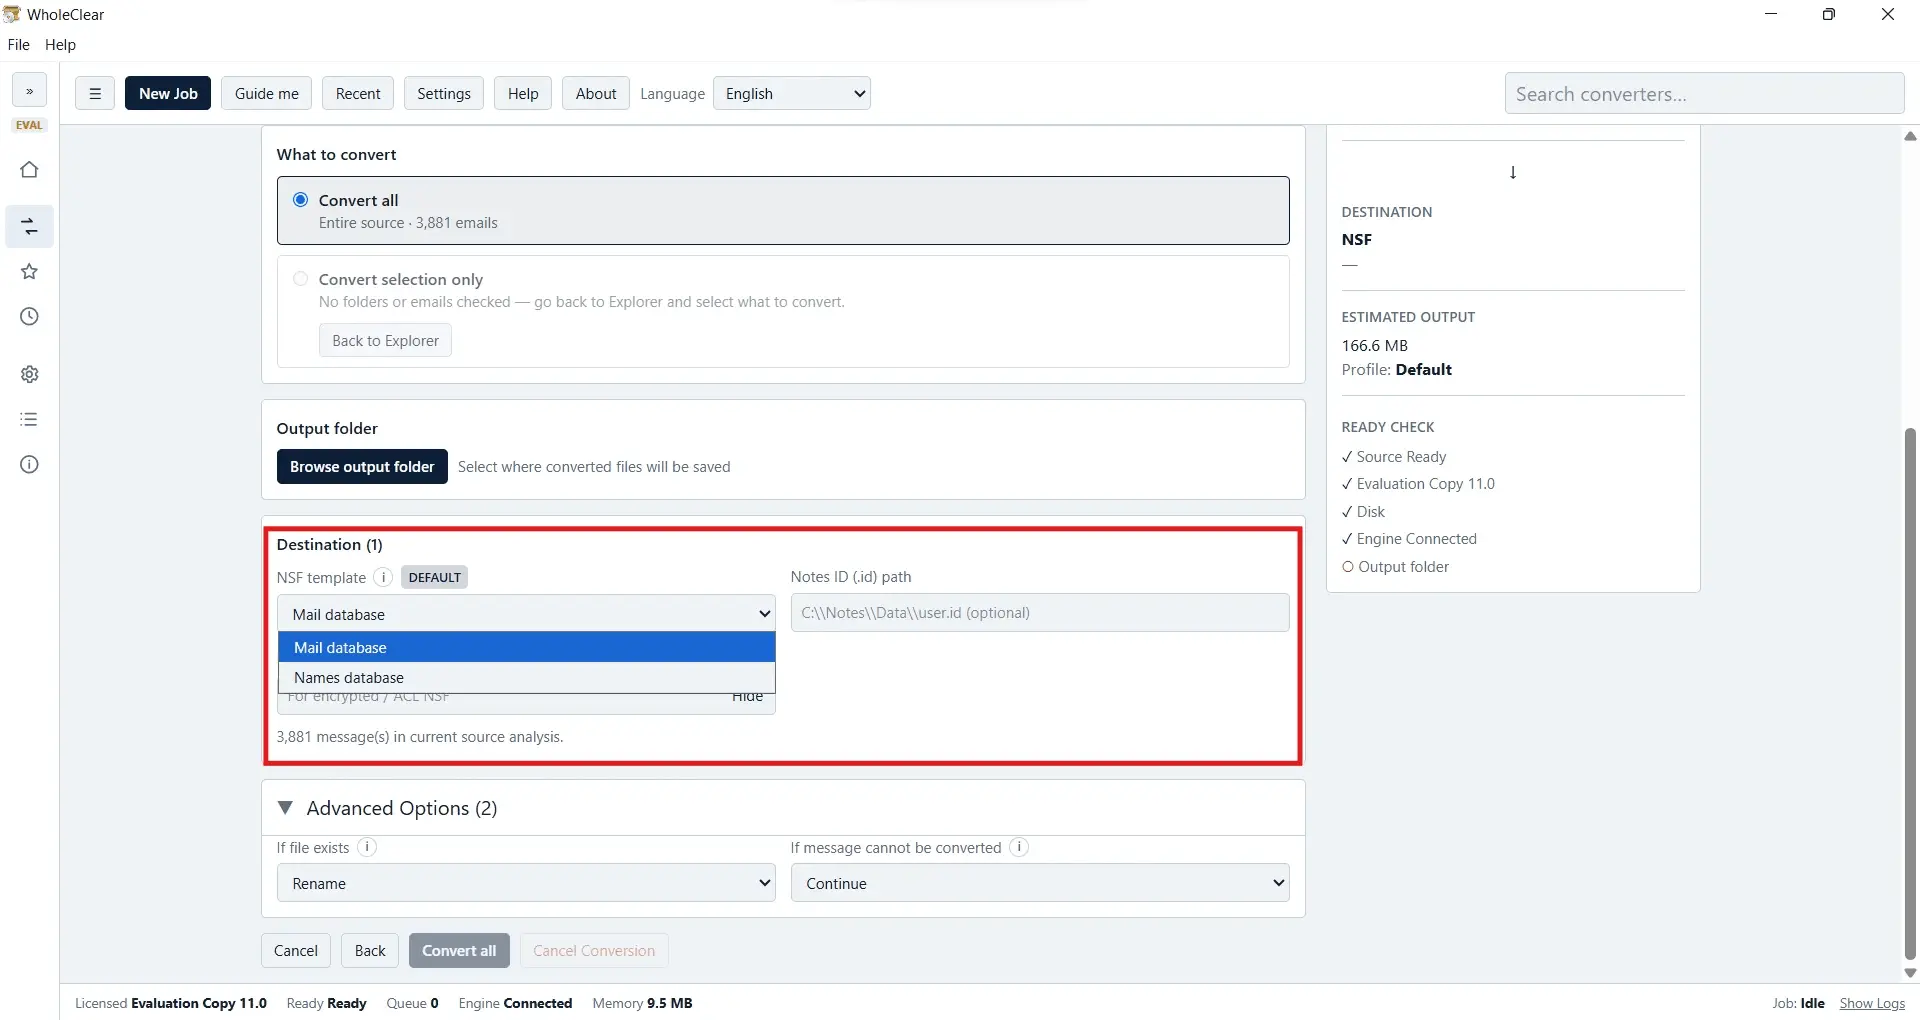
Task: Click the Guide me toolbar button
Action: (267, 93)
